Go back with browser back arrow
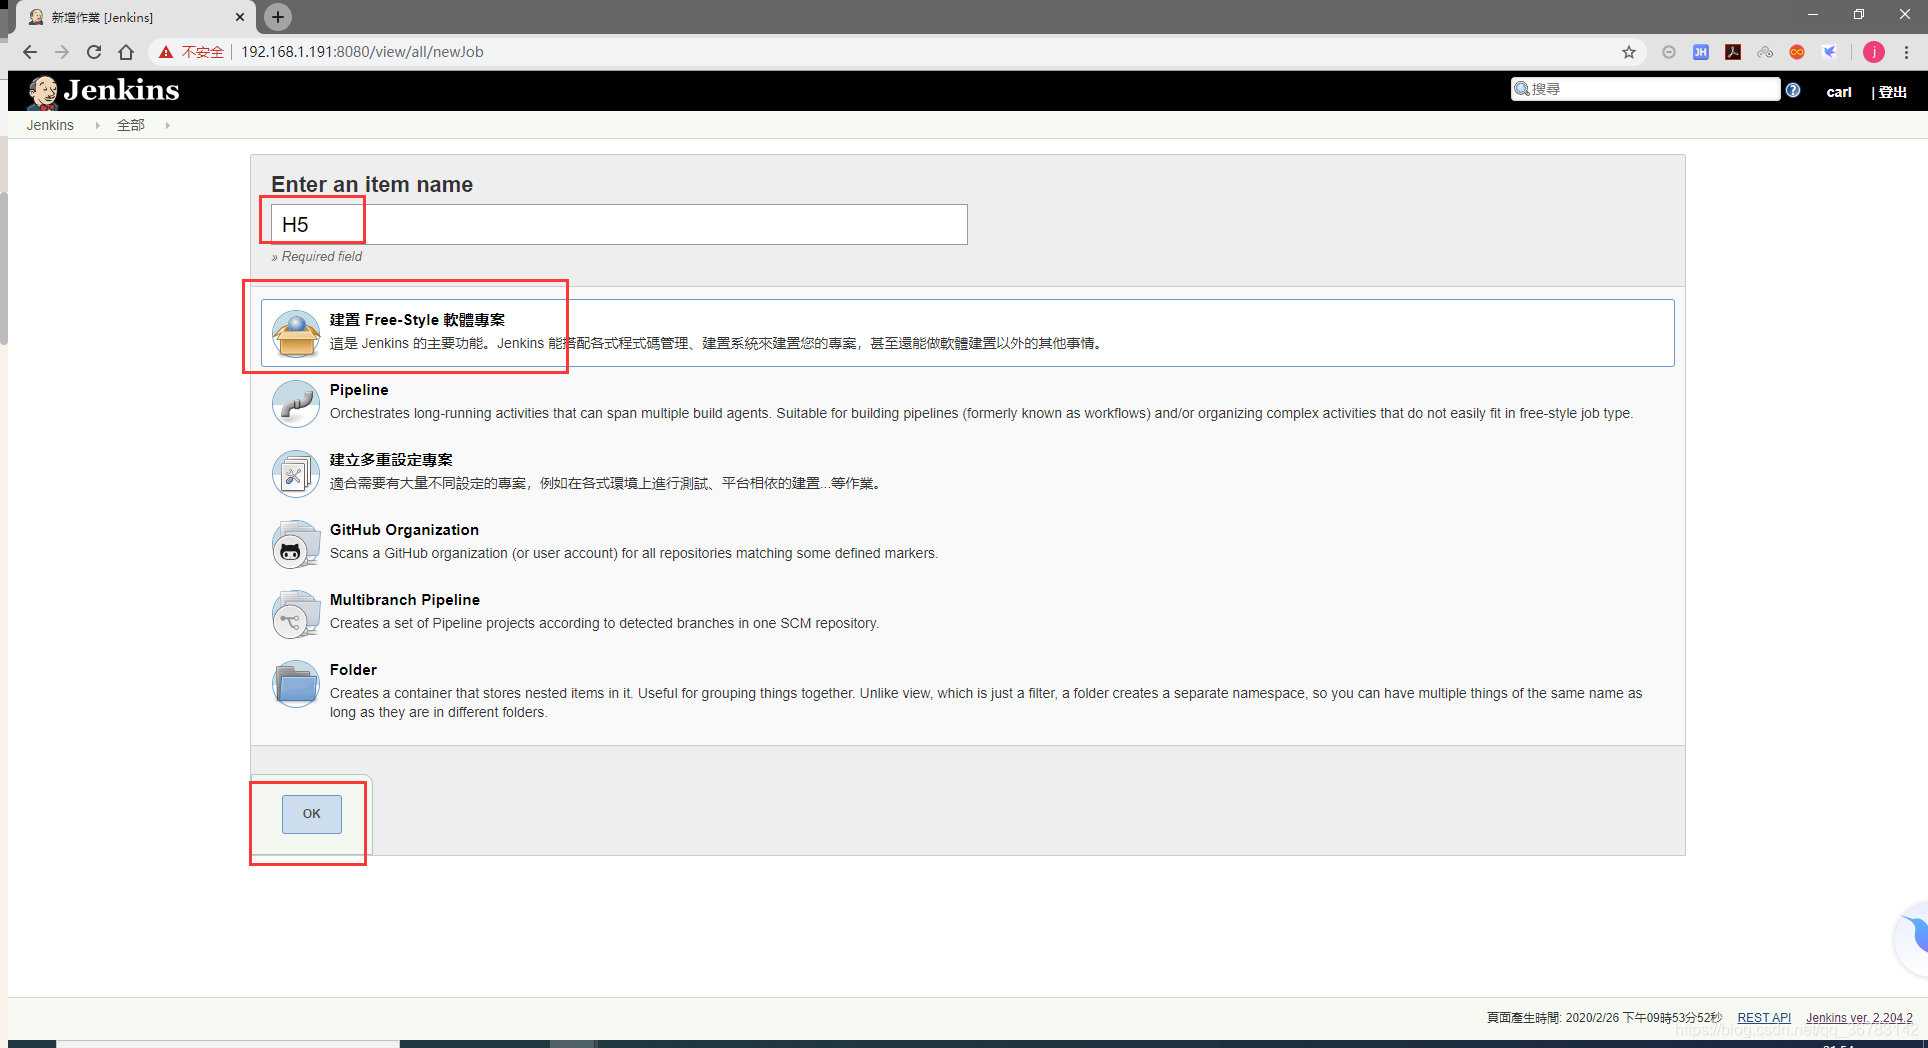The image size is (1928, 1048). pyautogui.click(x=30, y=52)
